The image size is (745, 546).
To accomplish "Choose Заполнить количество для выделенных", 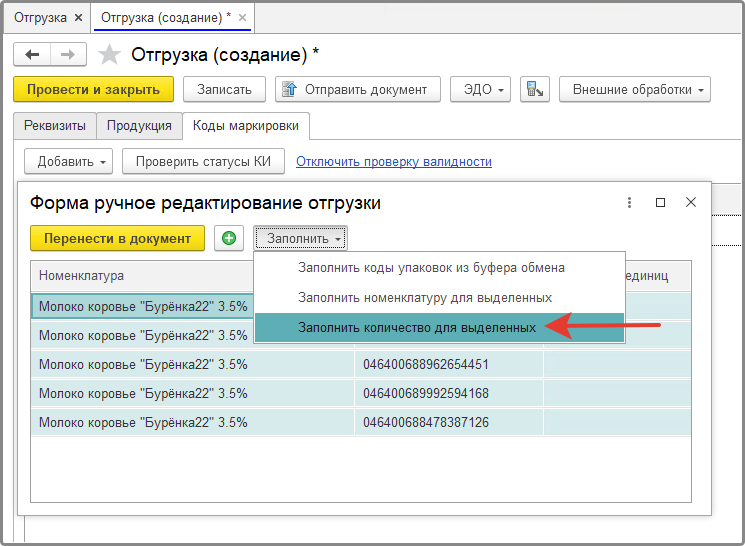I will [x=439, y=327].
